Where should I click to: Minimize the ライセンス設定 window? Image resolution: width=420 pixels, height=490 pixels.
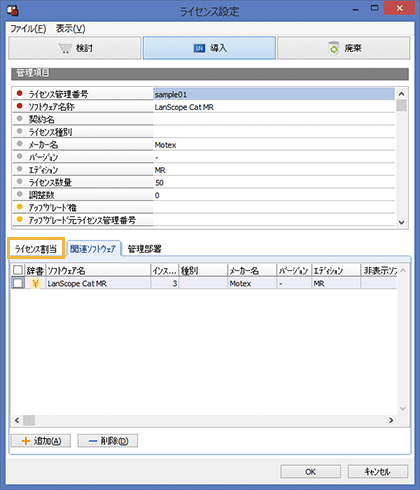tap(356, 9)
